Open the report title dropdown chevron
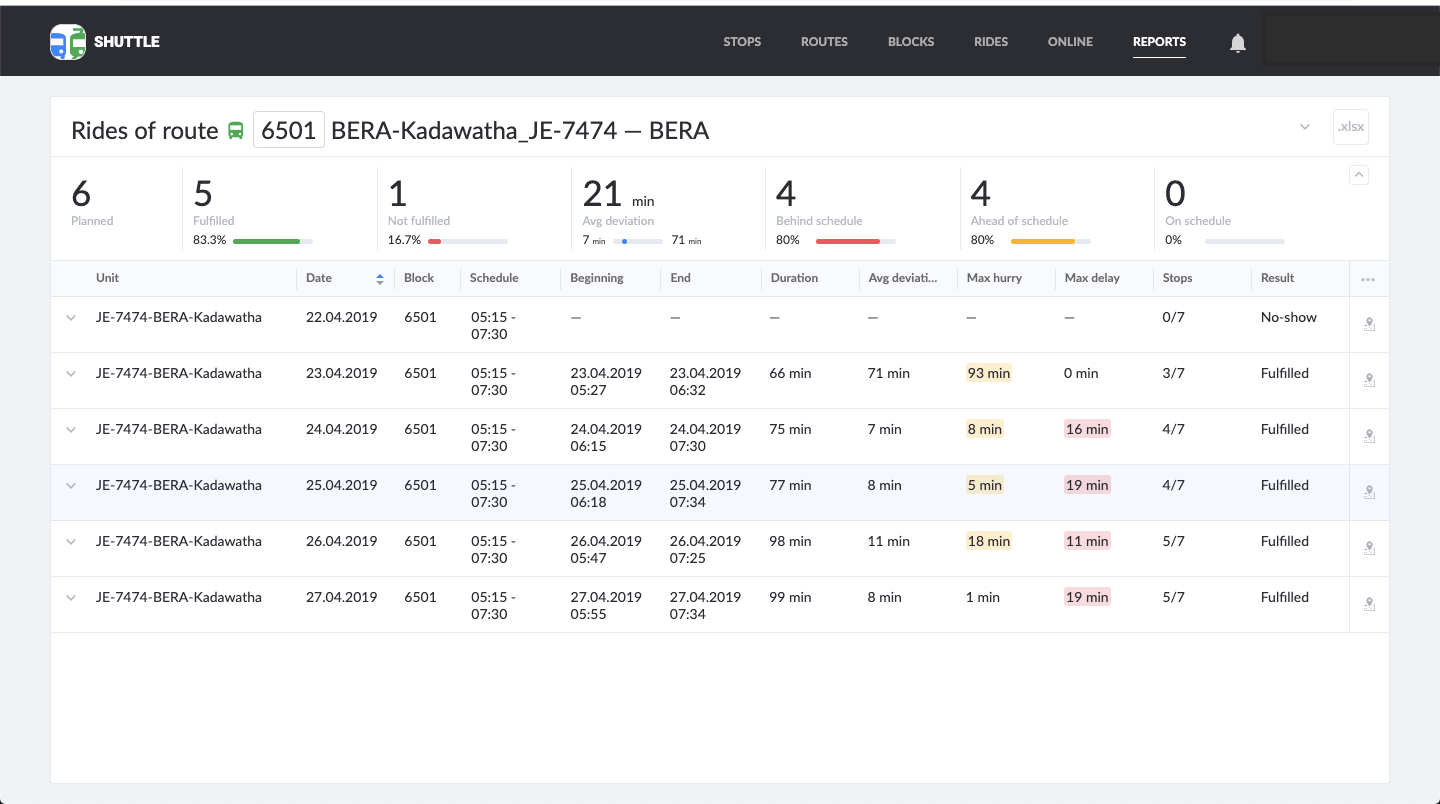The height and width of the screenshot is (804, 1440). (x=1305, y=127)
